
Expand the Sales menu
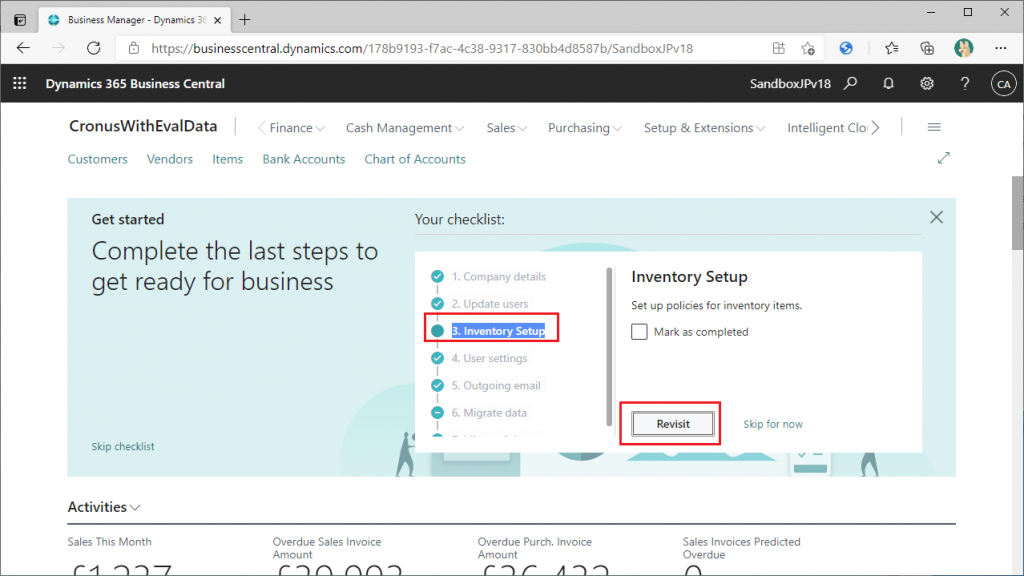pyautogui.click(x=506, y=128)
